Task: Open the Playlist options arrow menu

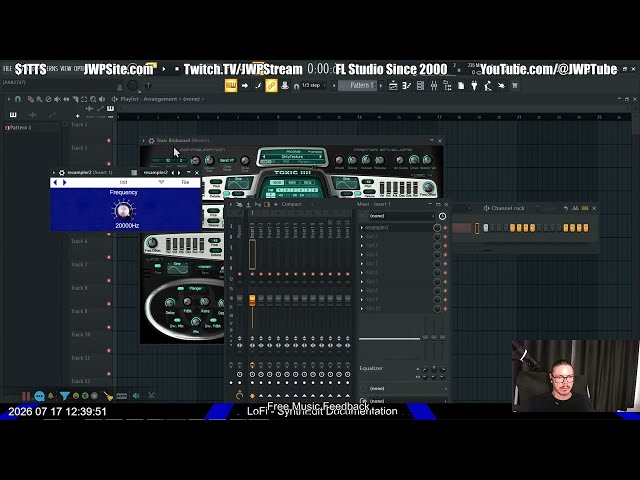Action: click(x=9, y=99)
